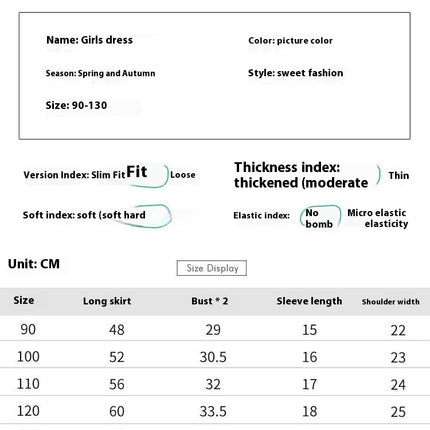Select the Thin thickness option
The image size is (430, 430).
click(399, 175)
